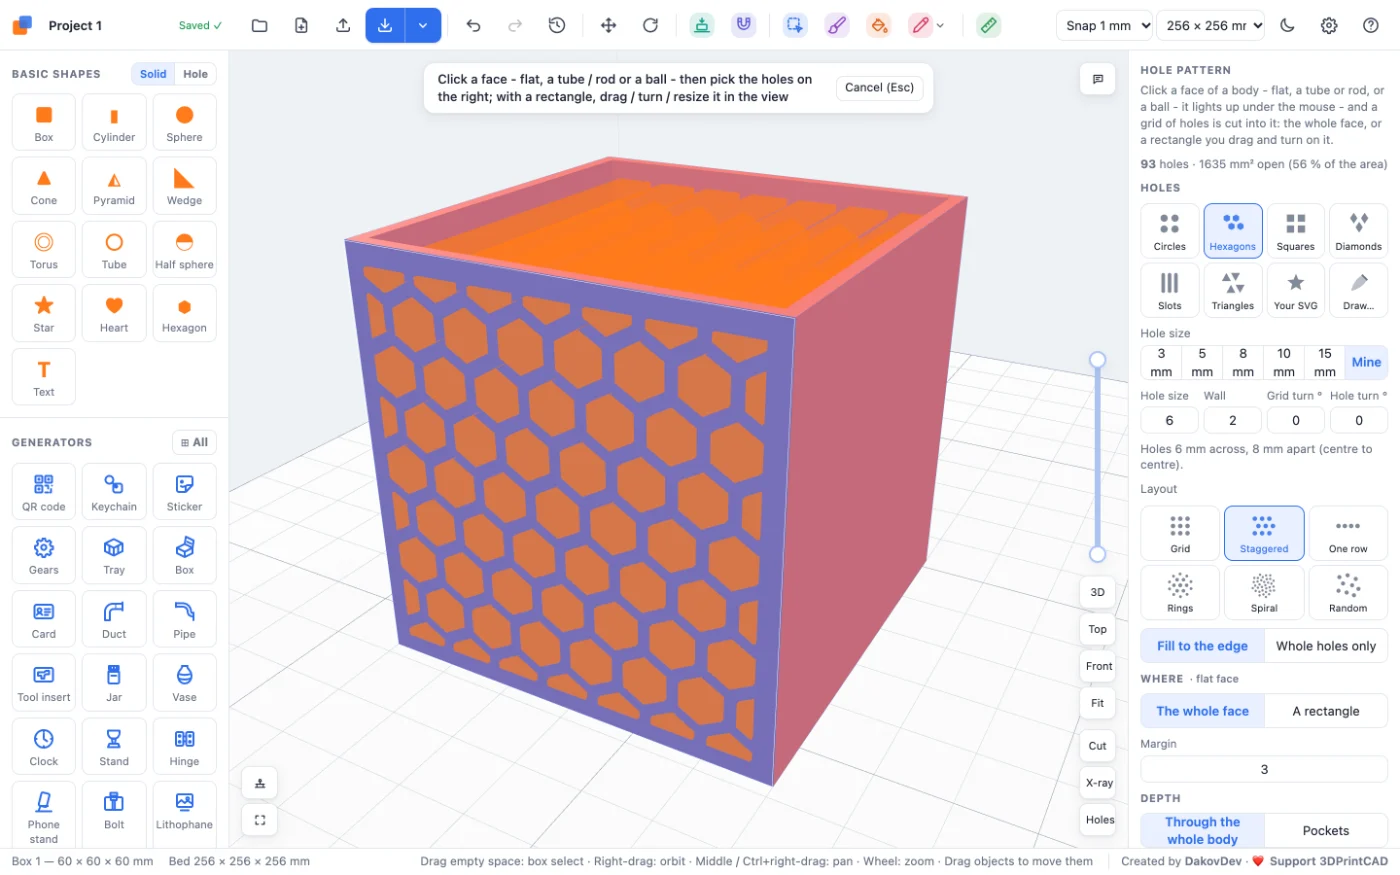Add a Torus basic shape
1400x875 pixels.
pos(44,250)
